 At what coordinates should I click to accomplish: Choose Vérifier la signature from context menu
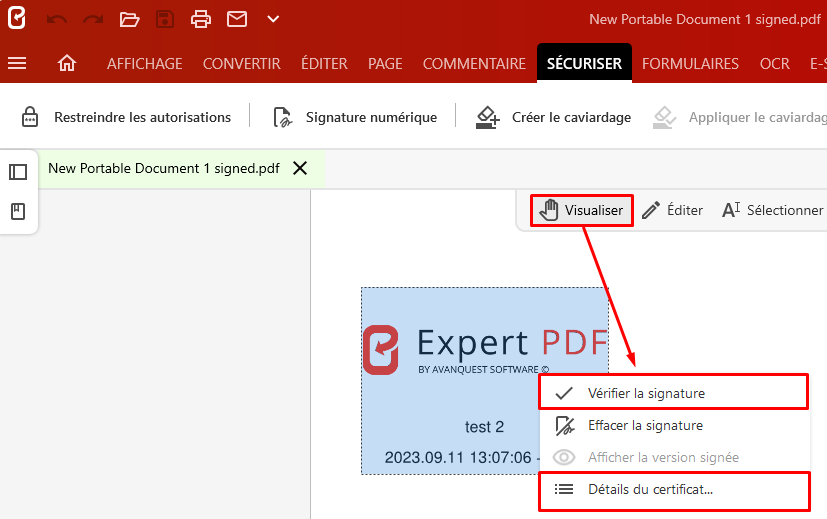coord(673,393)
